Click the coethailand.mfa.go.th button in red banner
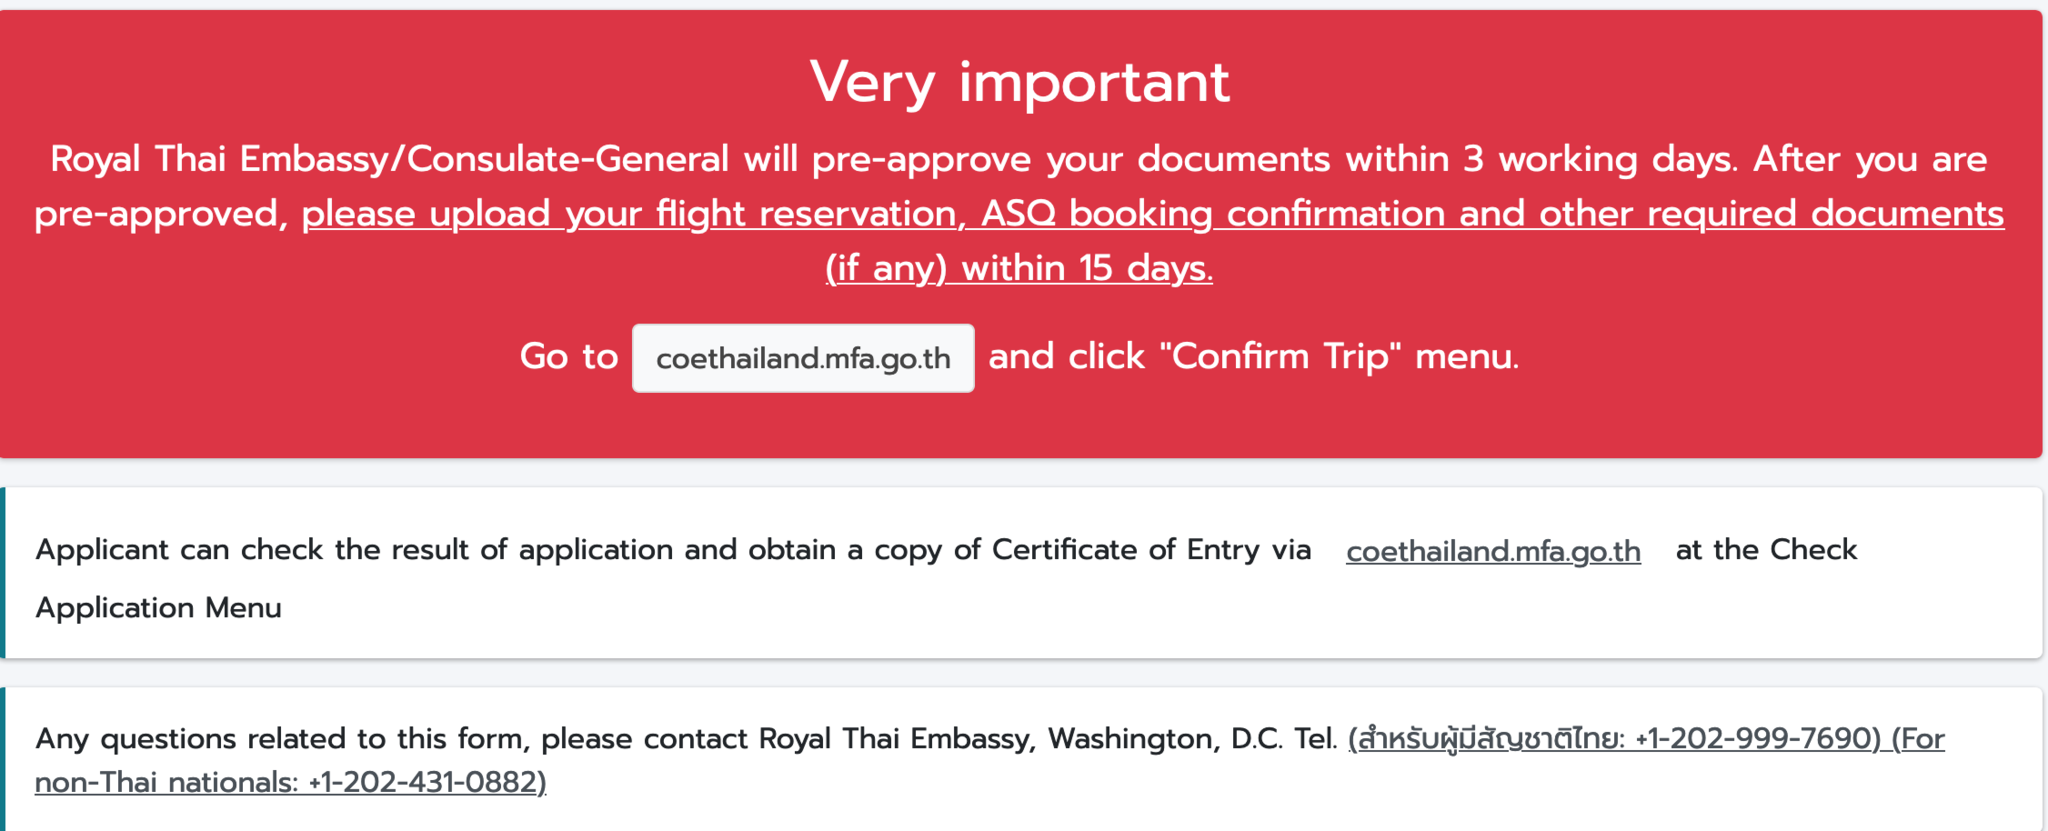The height and width of the screenshot is (831, 2048). [x=803, y=358]
